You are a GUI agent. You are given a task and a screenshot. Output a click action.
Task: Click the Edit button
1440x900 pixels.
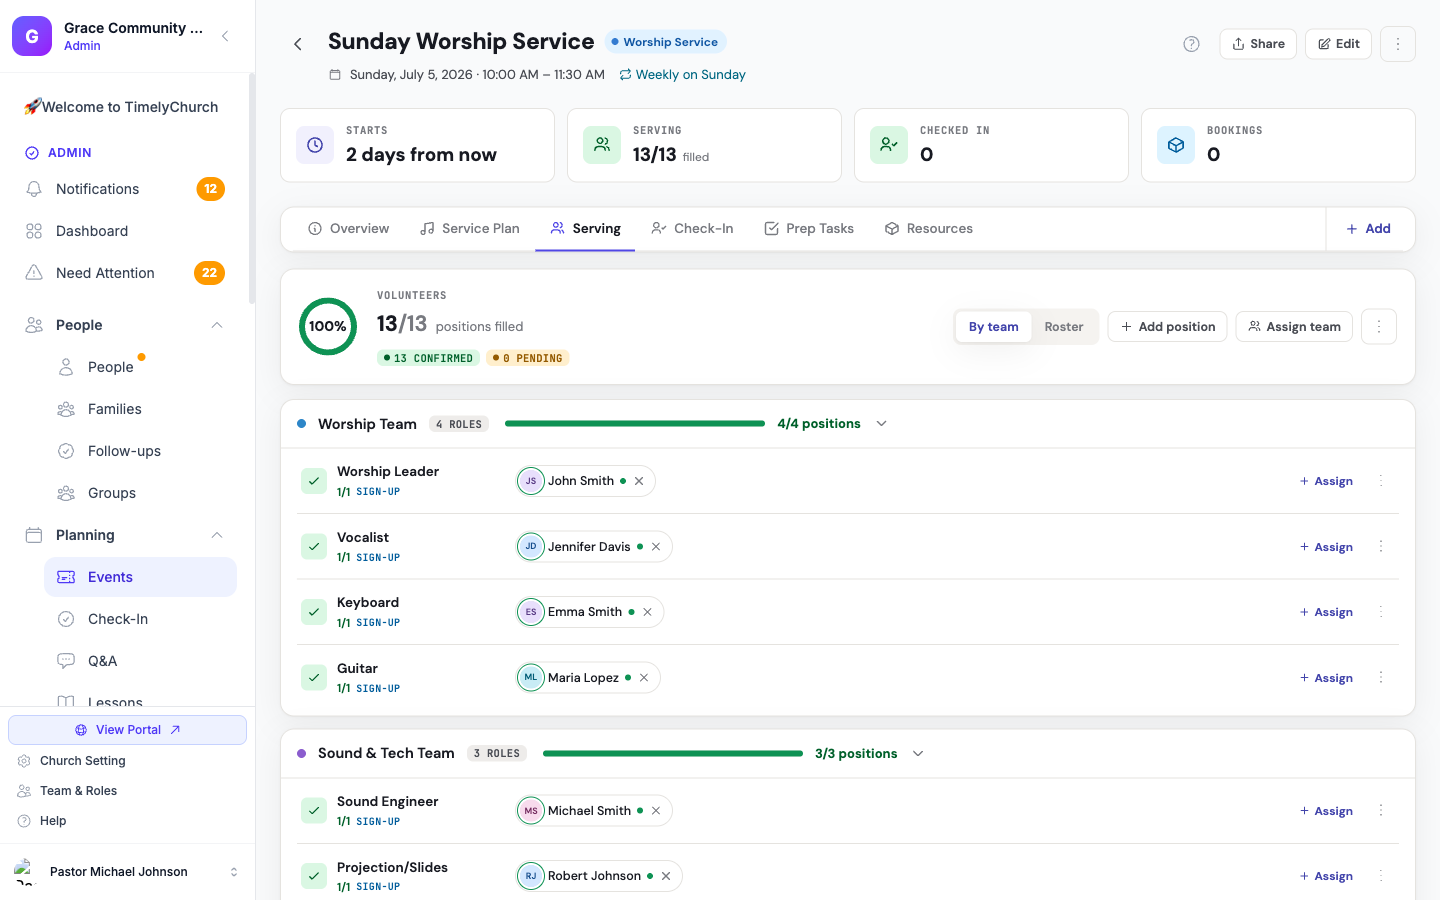pos(1338,44)
